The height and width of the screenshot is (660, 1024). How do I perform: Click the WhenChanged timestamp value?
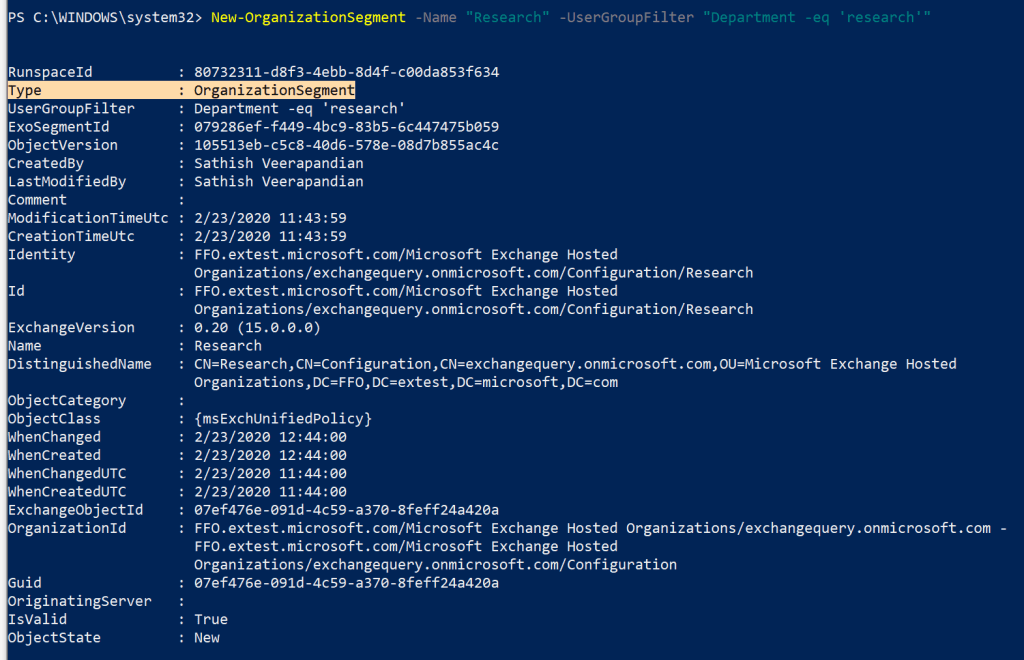(x=270, y=437)
